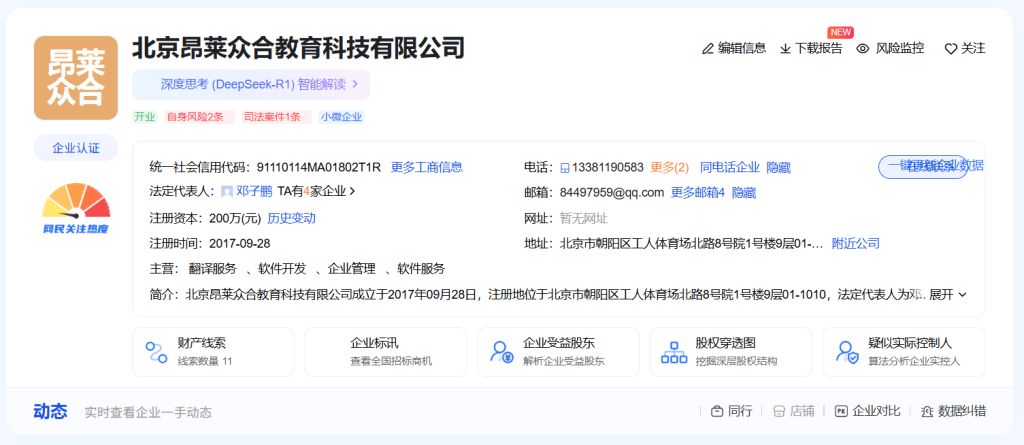Click 企业对比 PK icon

tap(841, 412)
